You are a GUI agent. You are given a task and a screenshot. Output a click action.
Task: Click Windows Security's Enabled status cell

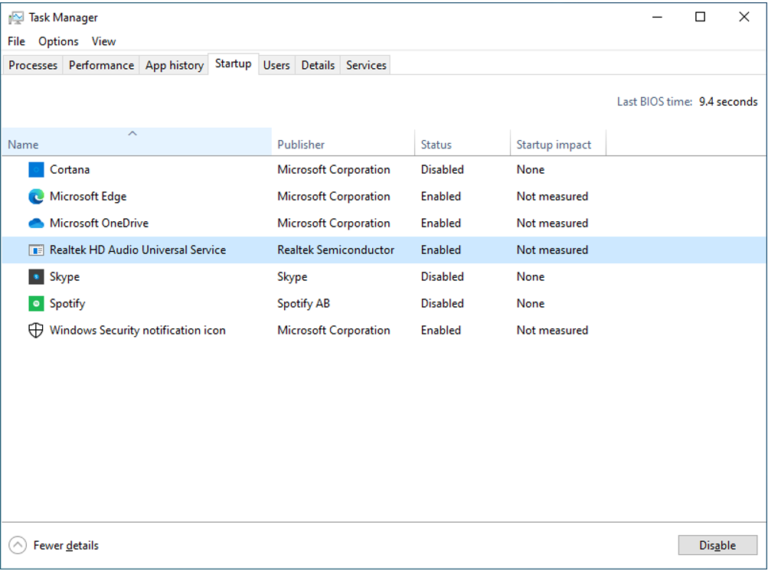pyautogui.click(x=441, y=331)
